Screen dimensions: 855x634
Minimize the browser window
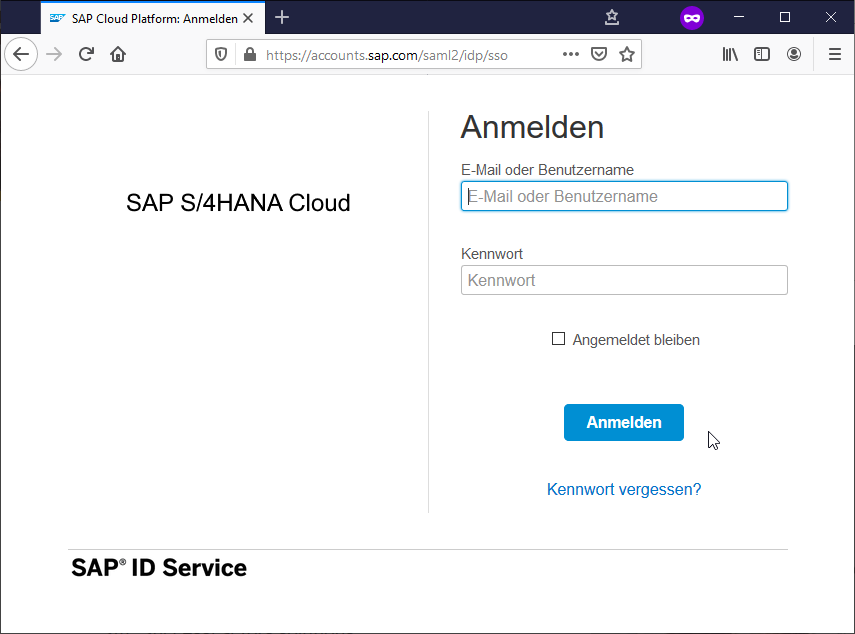(x=739, y=17)
